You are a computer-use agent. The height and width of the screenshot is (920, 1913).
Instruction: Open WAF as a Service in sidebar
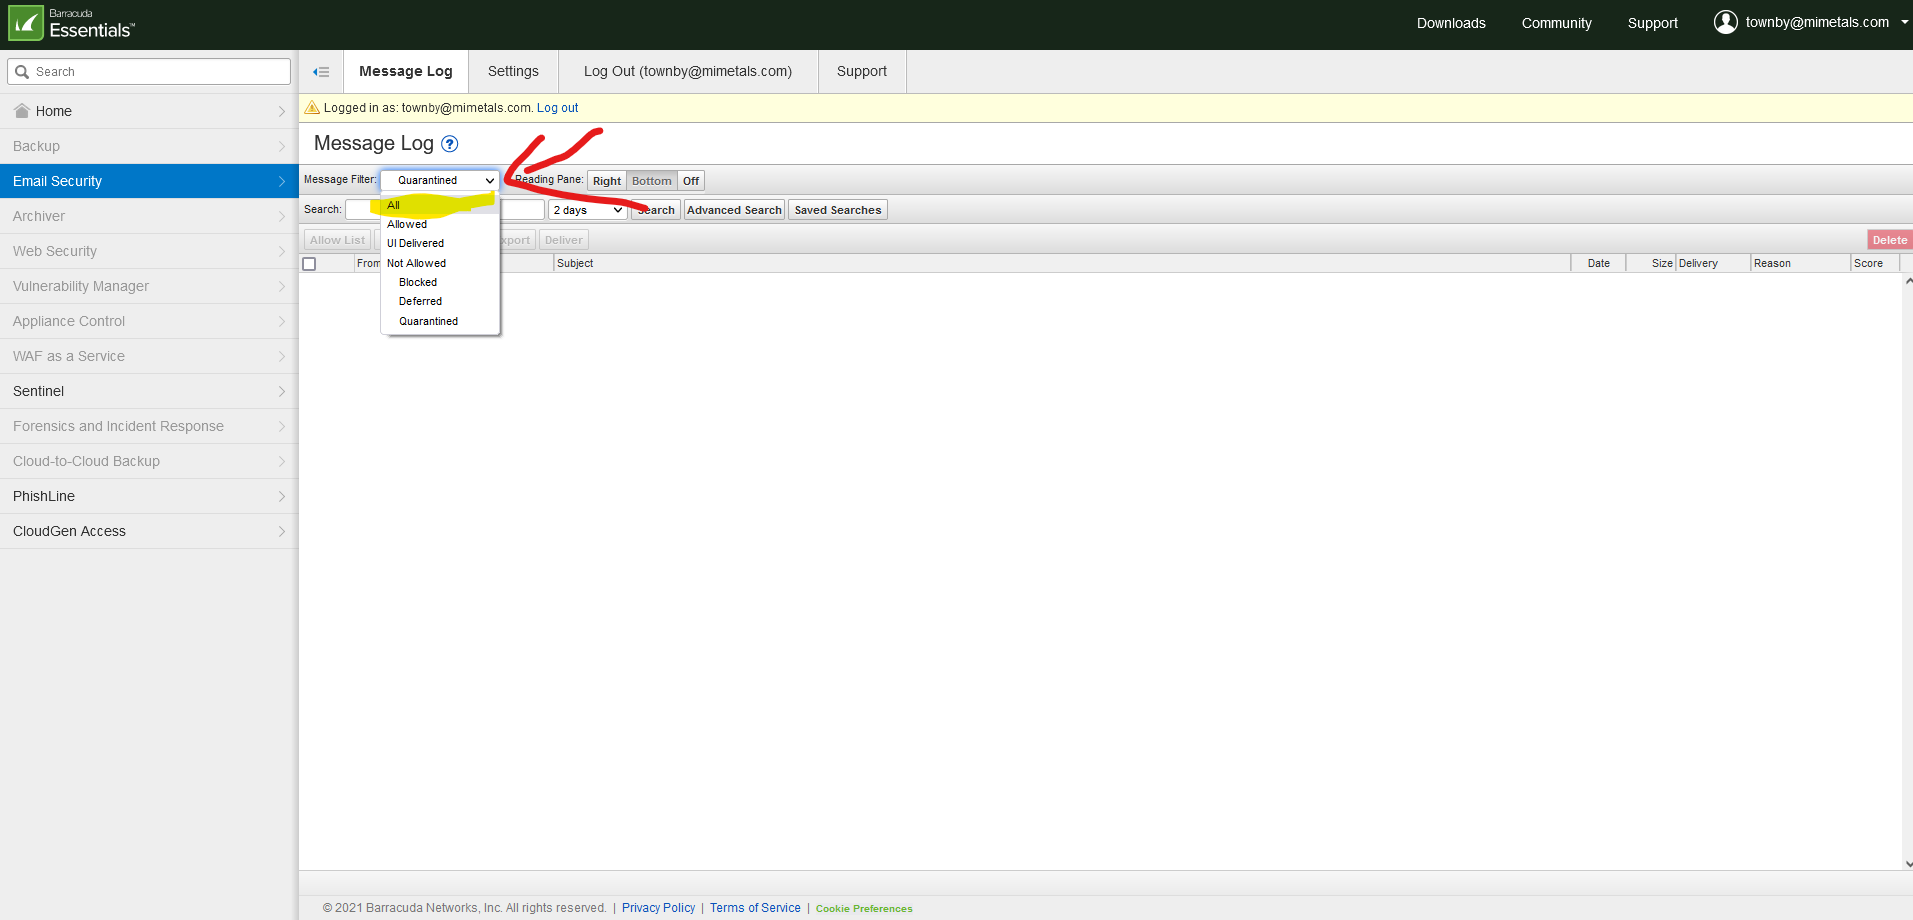click(149, 356)
